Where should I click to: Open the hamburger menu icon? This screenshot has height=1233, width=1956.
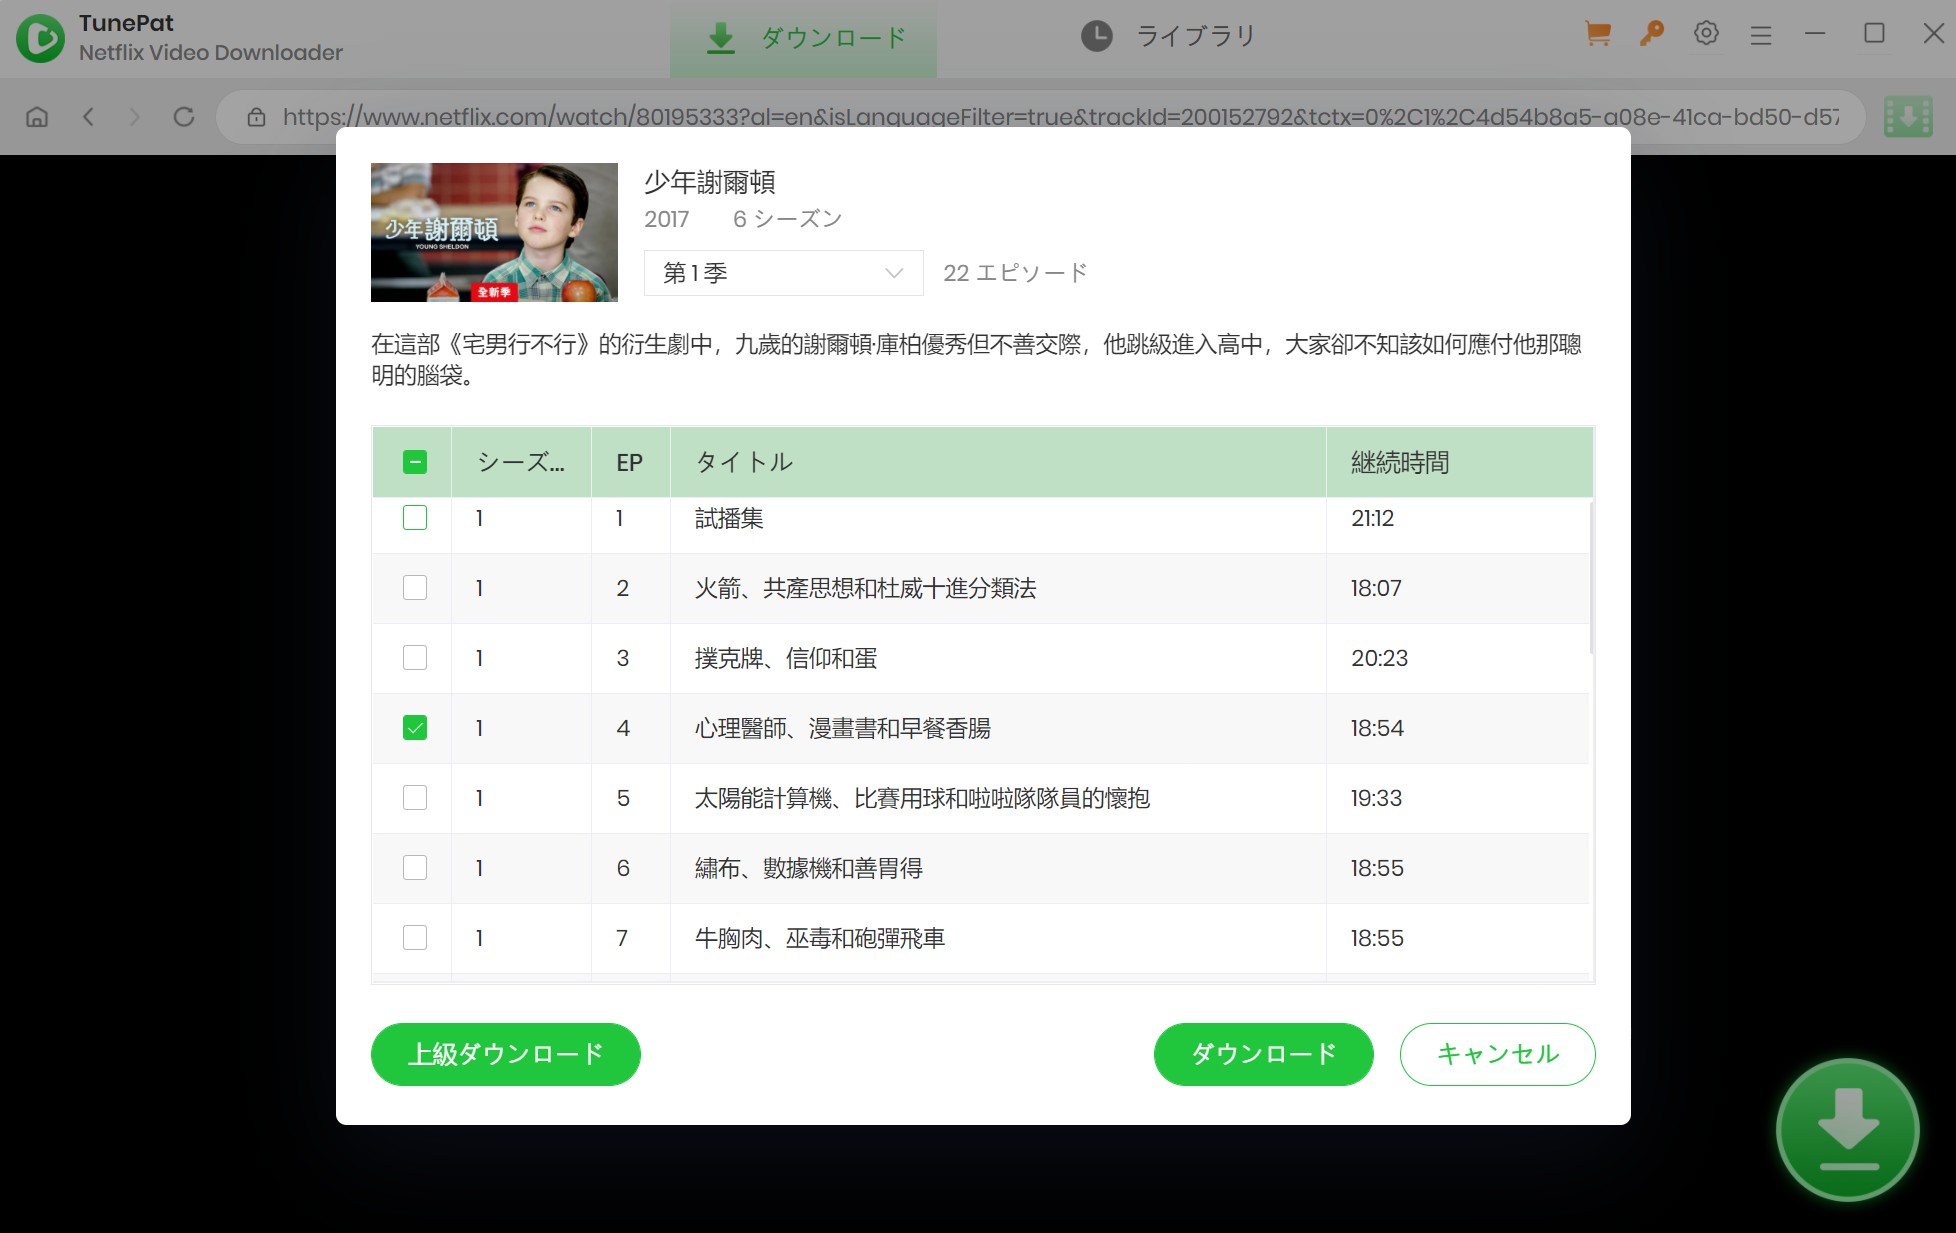click(x=1761, y=36)
